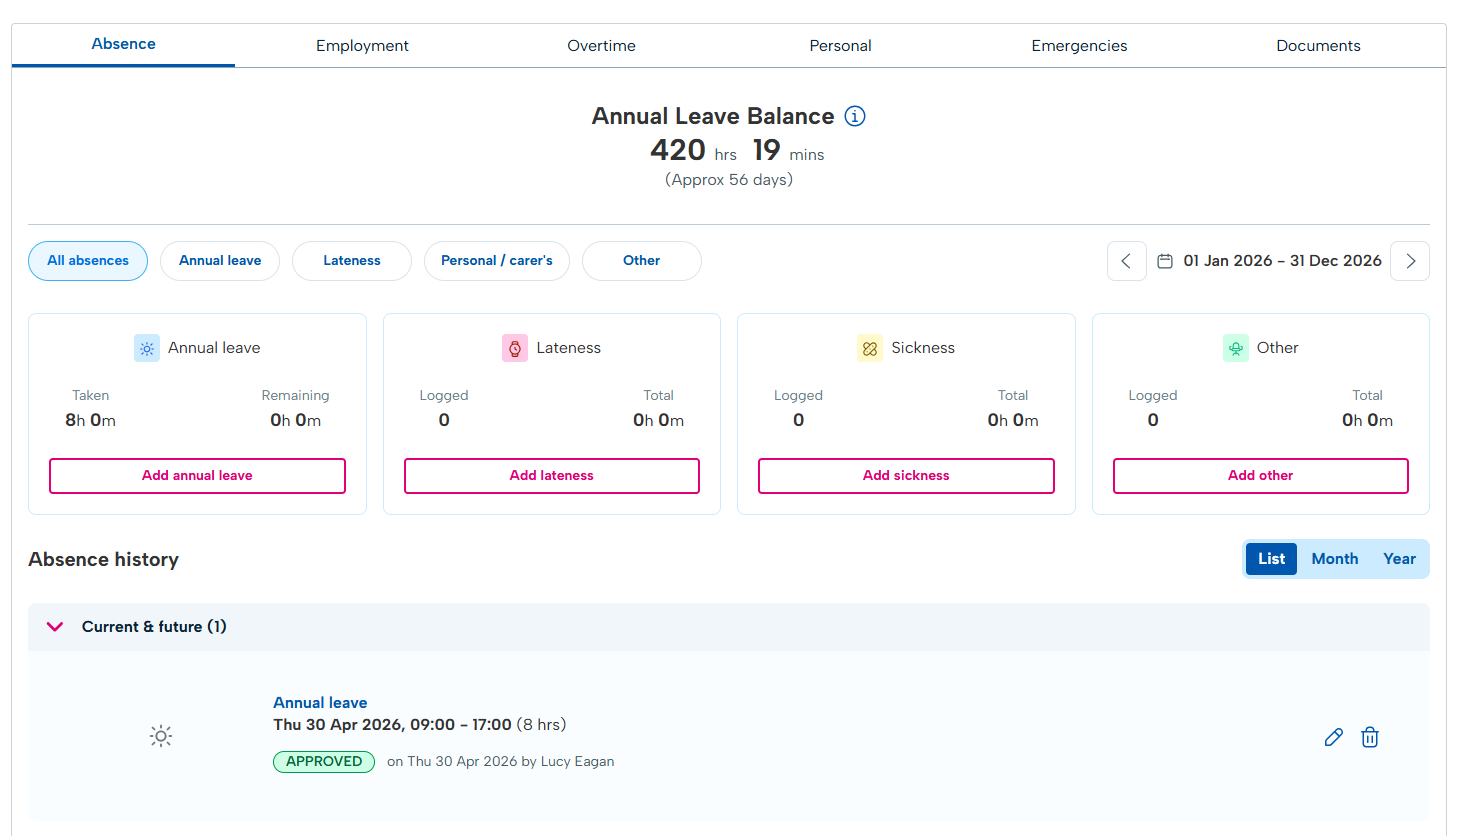
Task: Click the Annual leave sun icon card
Action: tap(147, 348)
